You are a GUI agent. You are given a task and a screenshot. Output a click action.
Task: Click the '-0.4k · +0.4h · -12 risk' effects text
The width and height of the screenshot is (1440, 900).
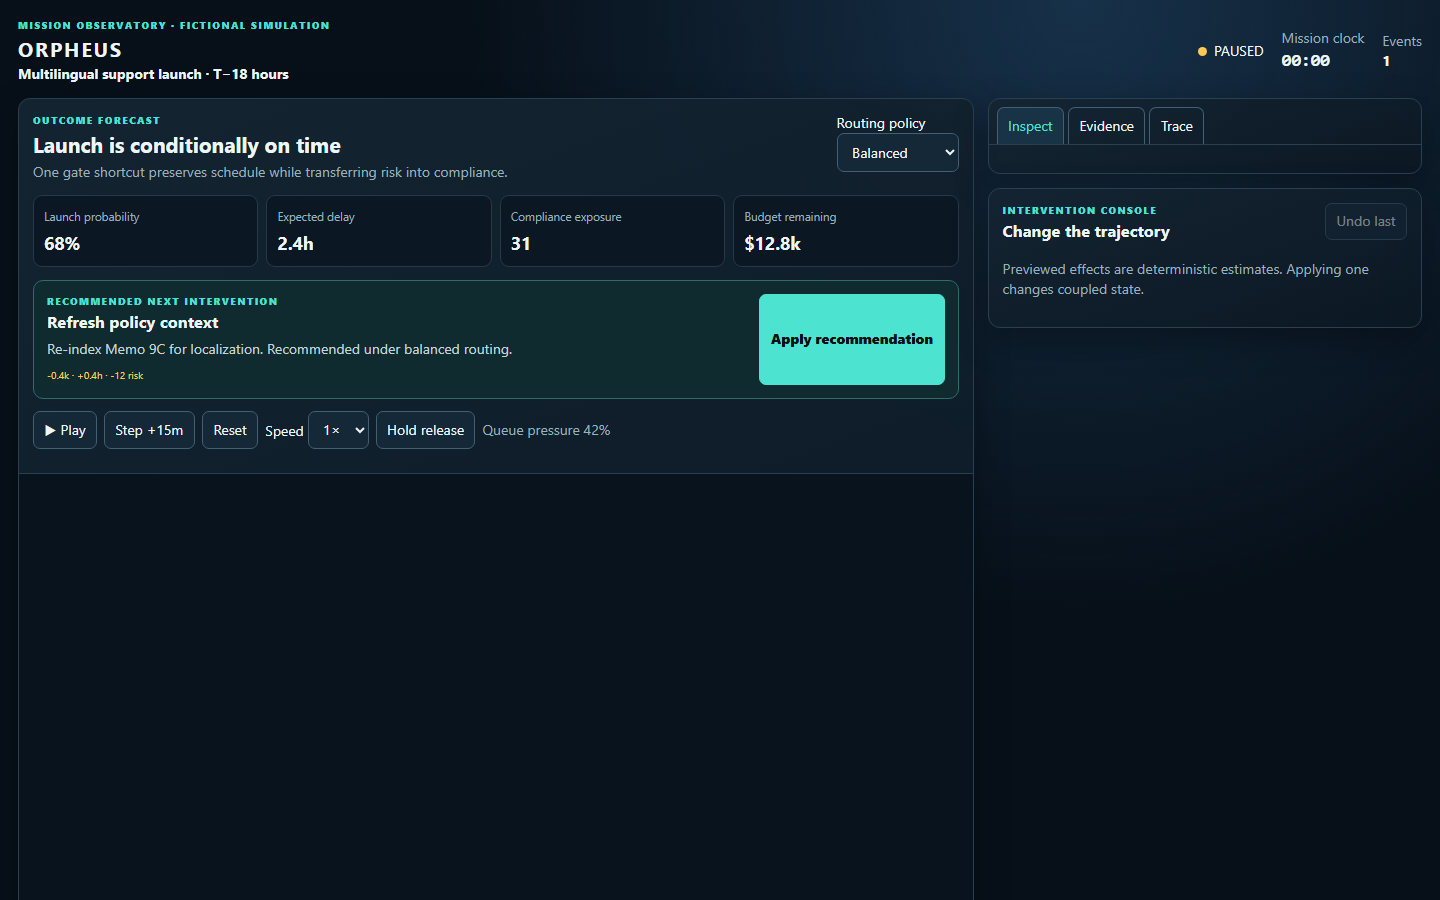click(x=95, y=376)
